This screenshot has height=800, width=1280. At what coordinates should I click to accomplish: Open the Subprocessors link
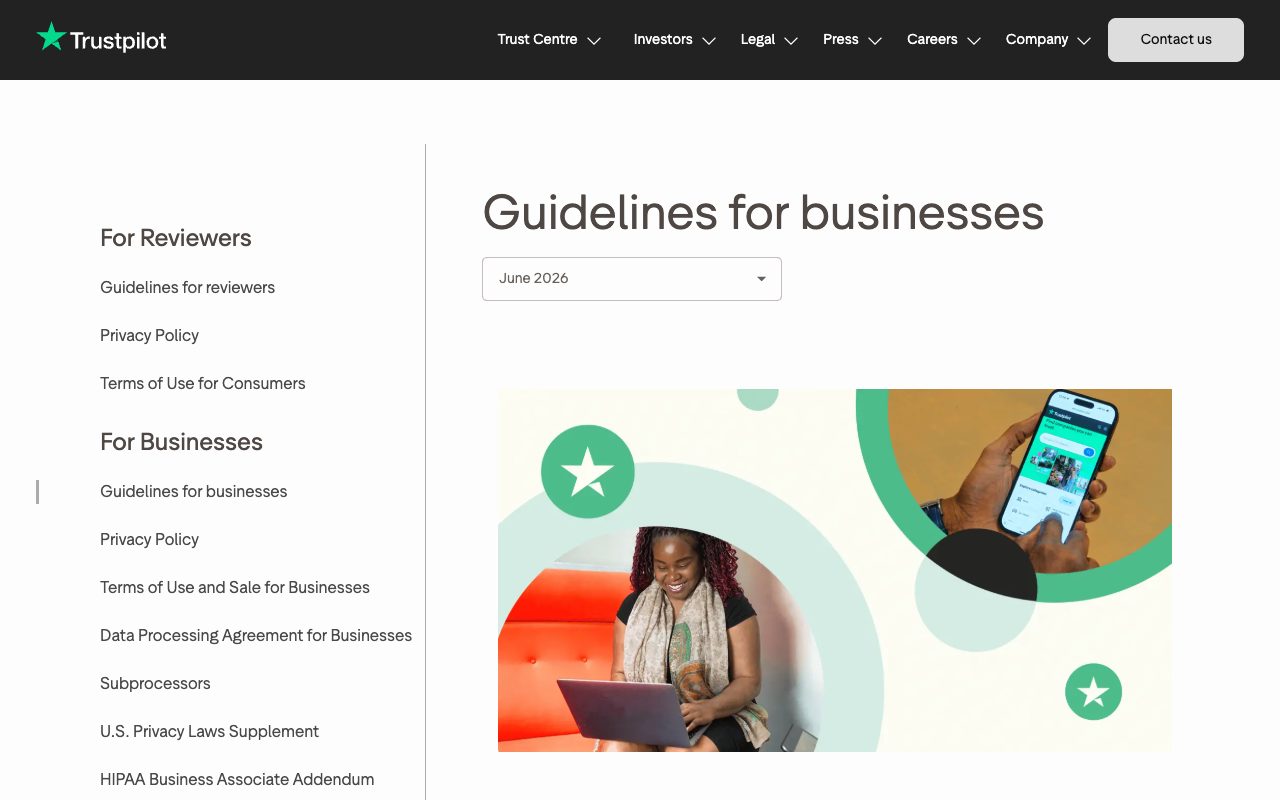click(155, 684)
